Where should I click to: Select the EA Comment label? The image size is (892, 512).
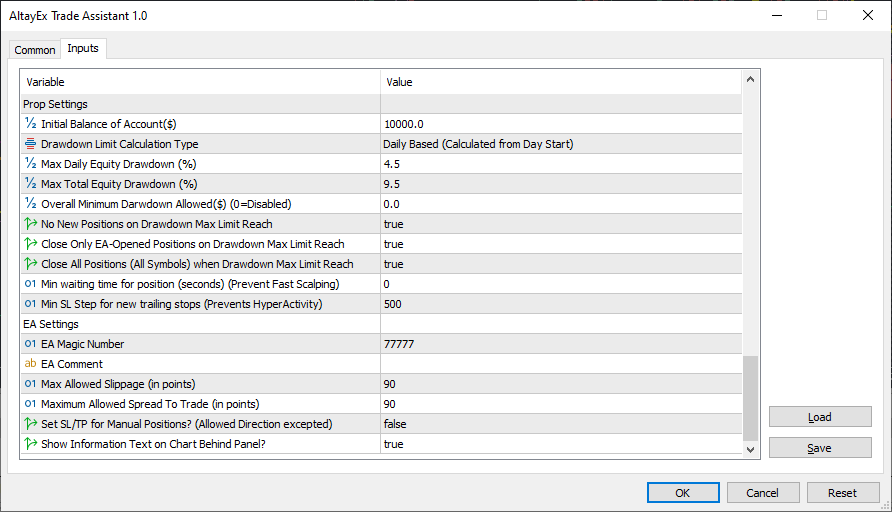(x=72, y=364)
